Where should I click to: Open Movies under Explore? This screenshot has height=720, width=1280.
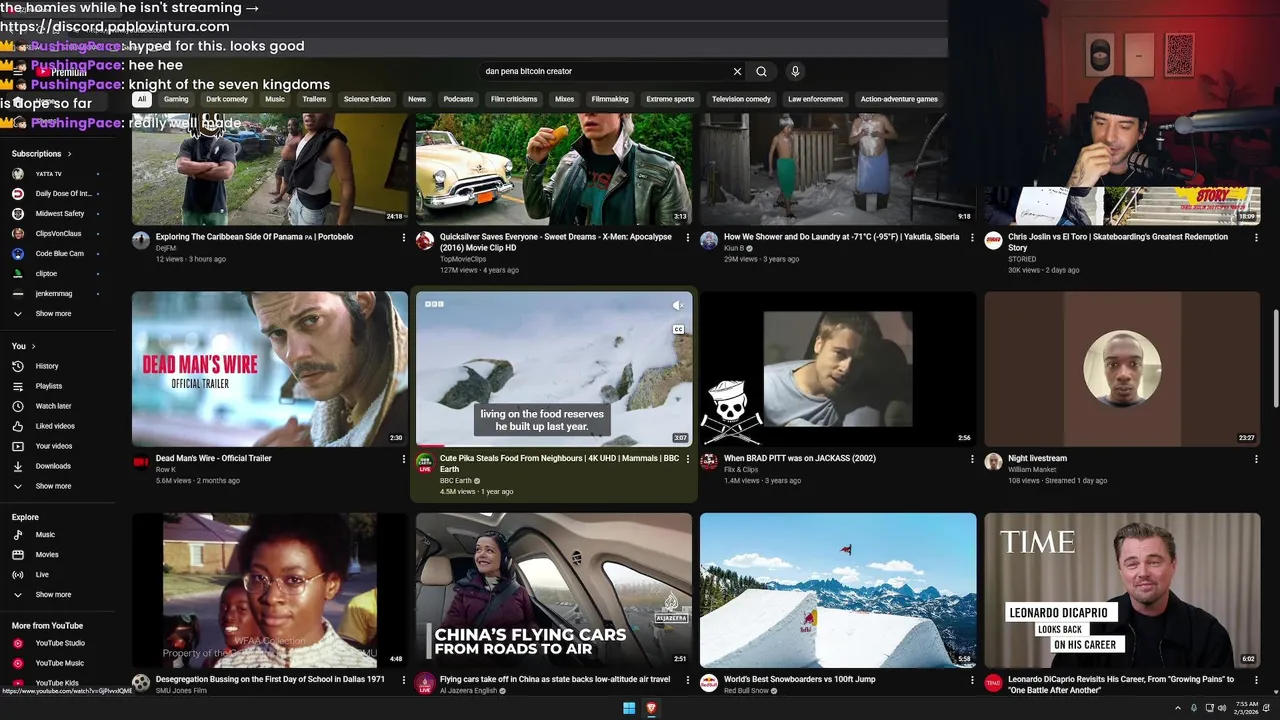tap(60, 555)
